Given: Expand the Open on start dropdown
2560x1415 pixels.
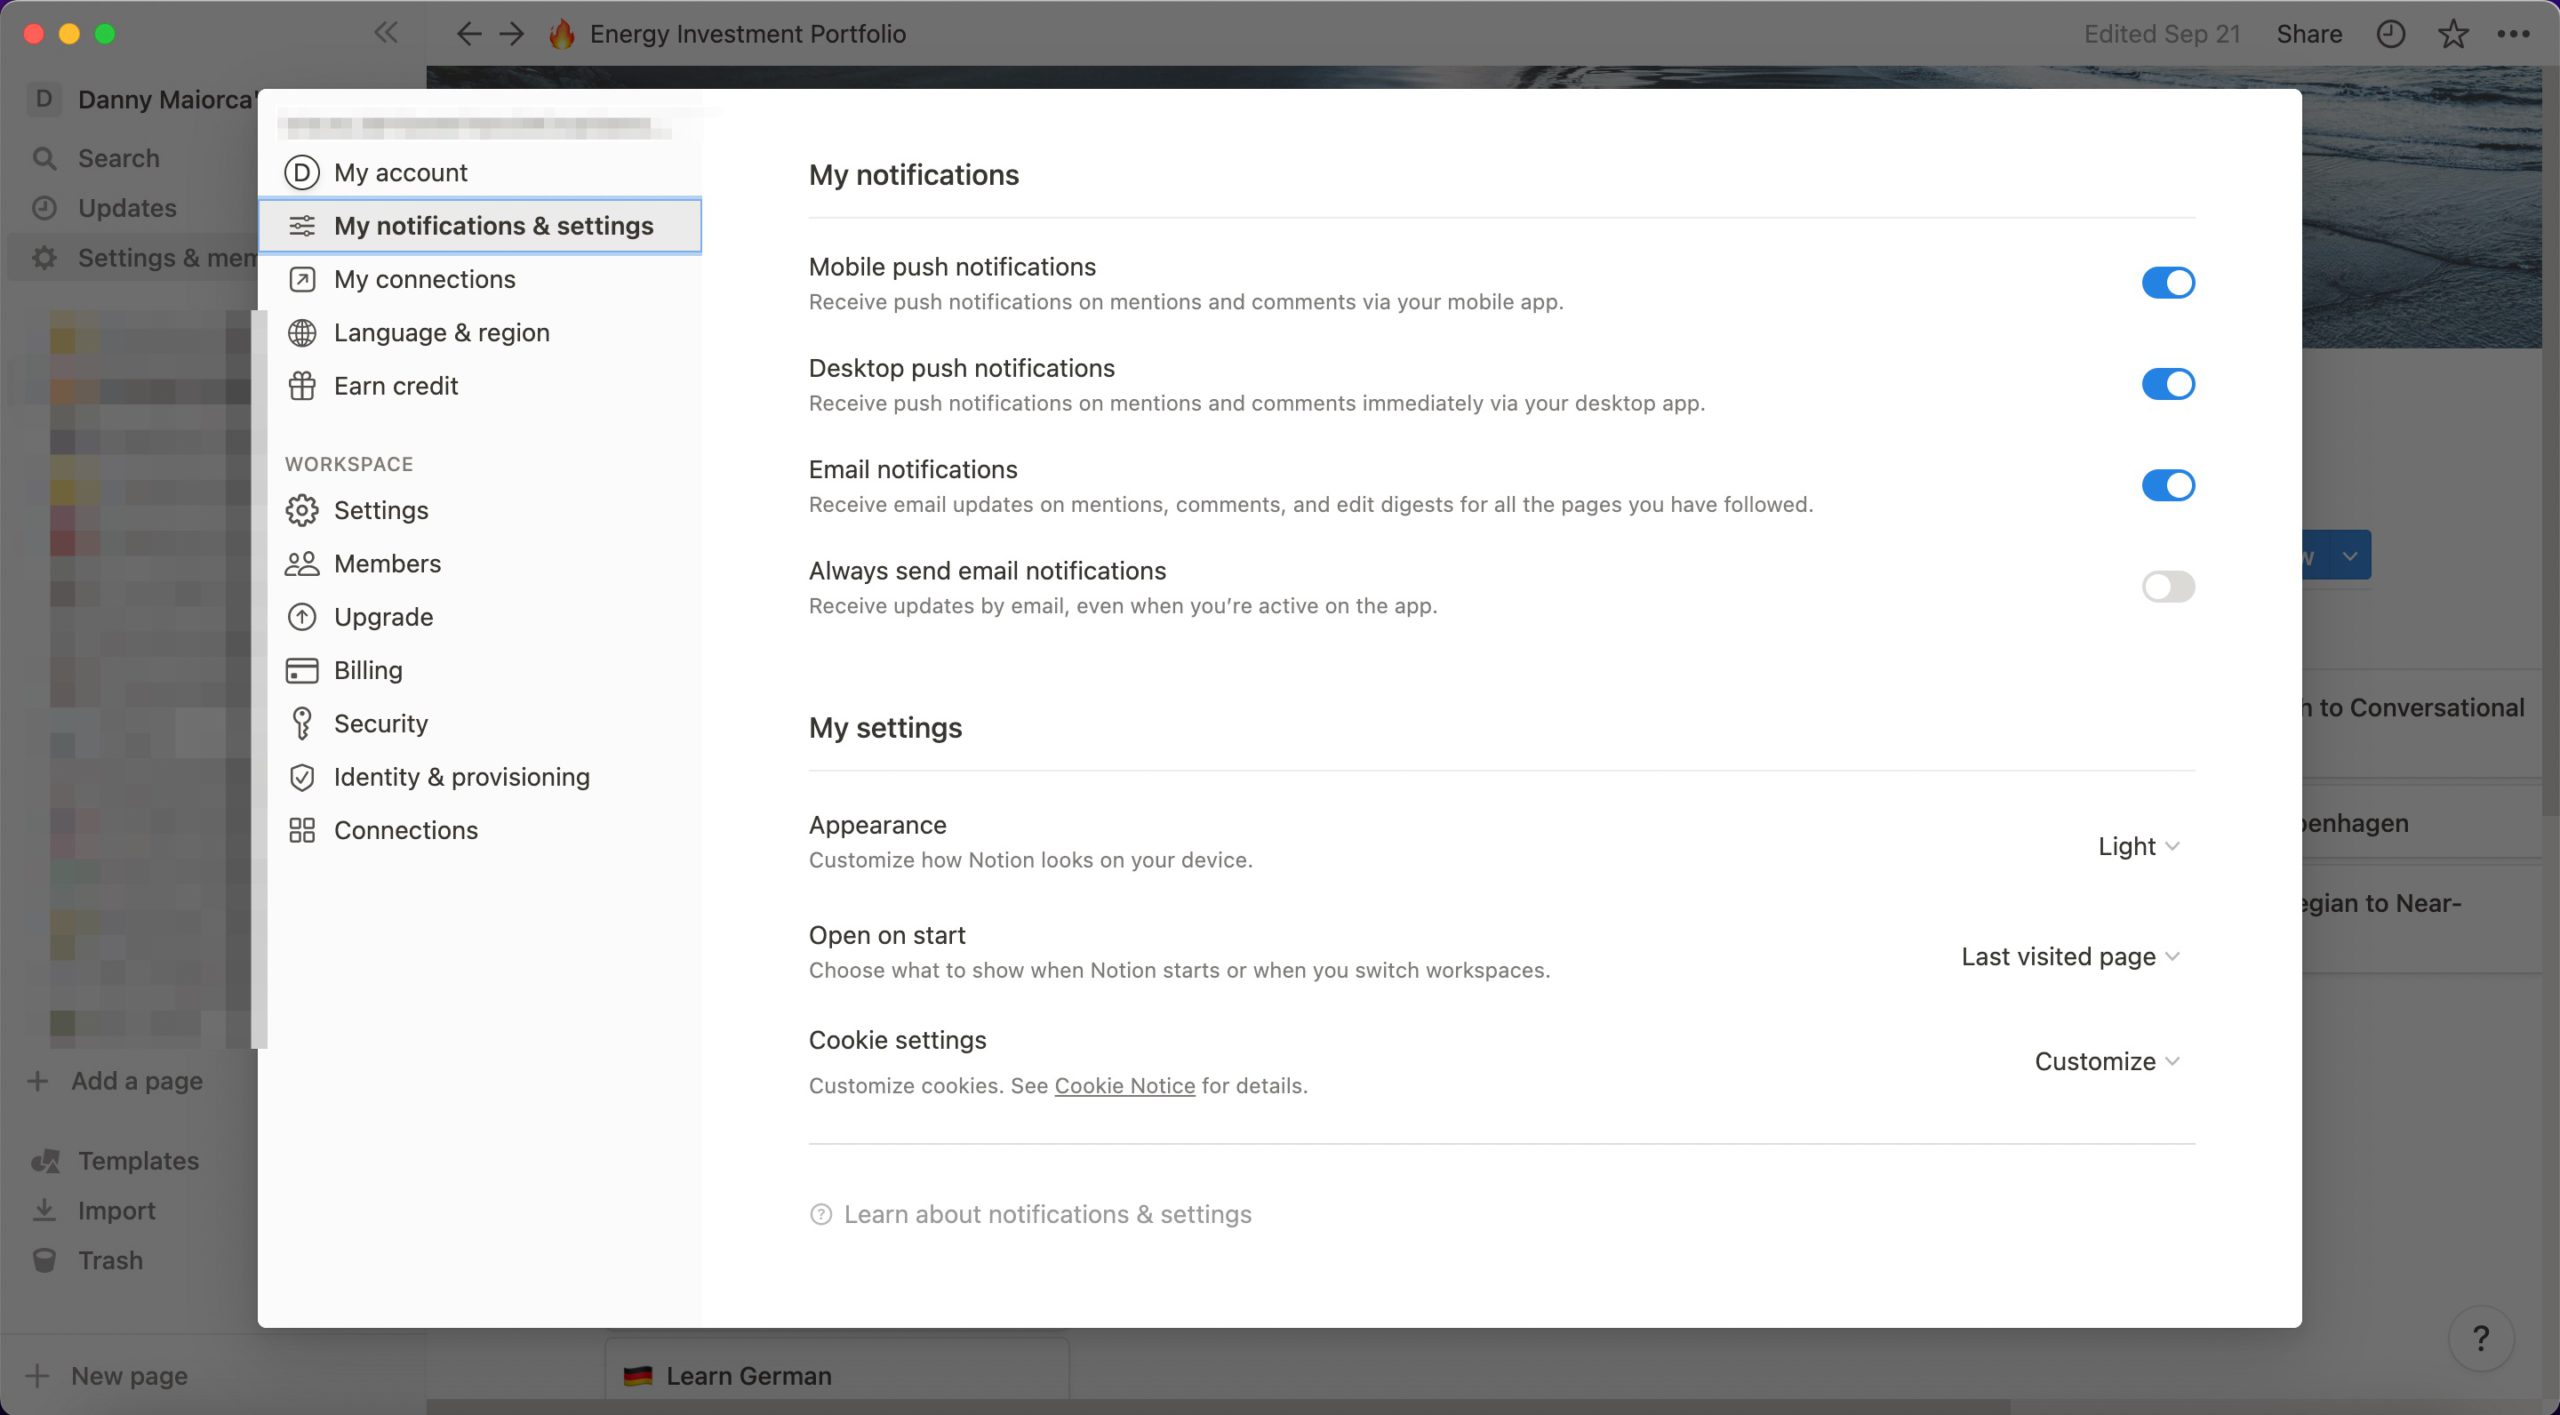Looking at the screenshot, I should point(2070,955).
